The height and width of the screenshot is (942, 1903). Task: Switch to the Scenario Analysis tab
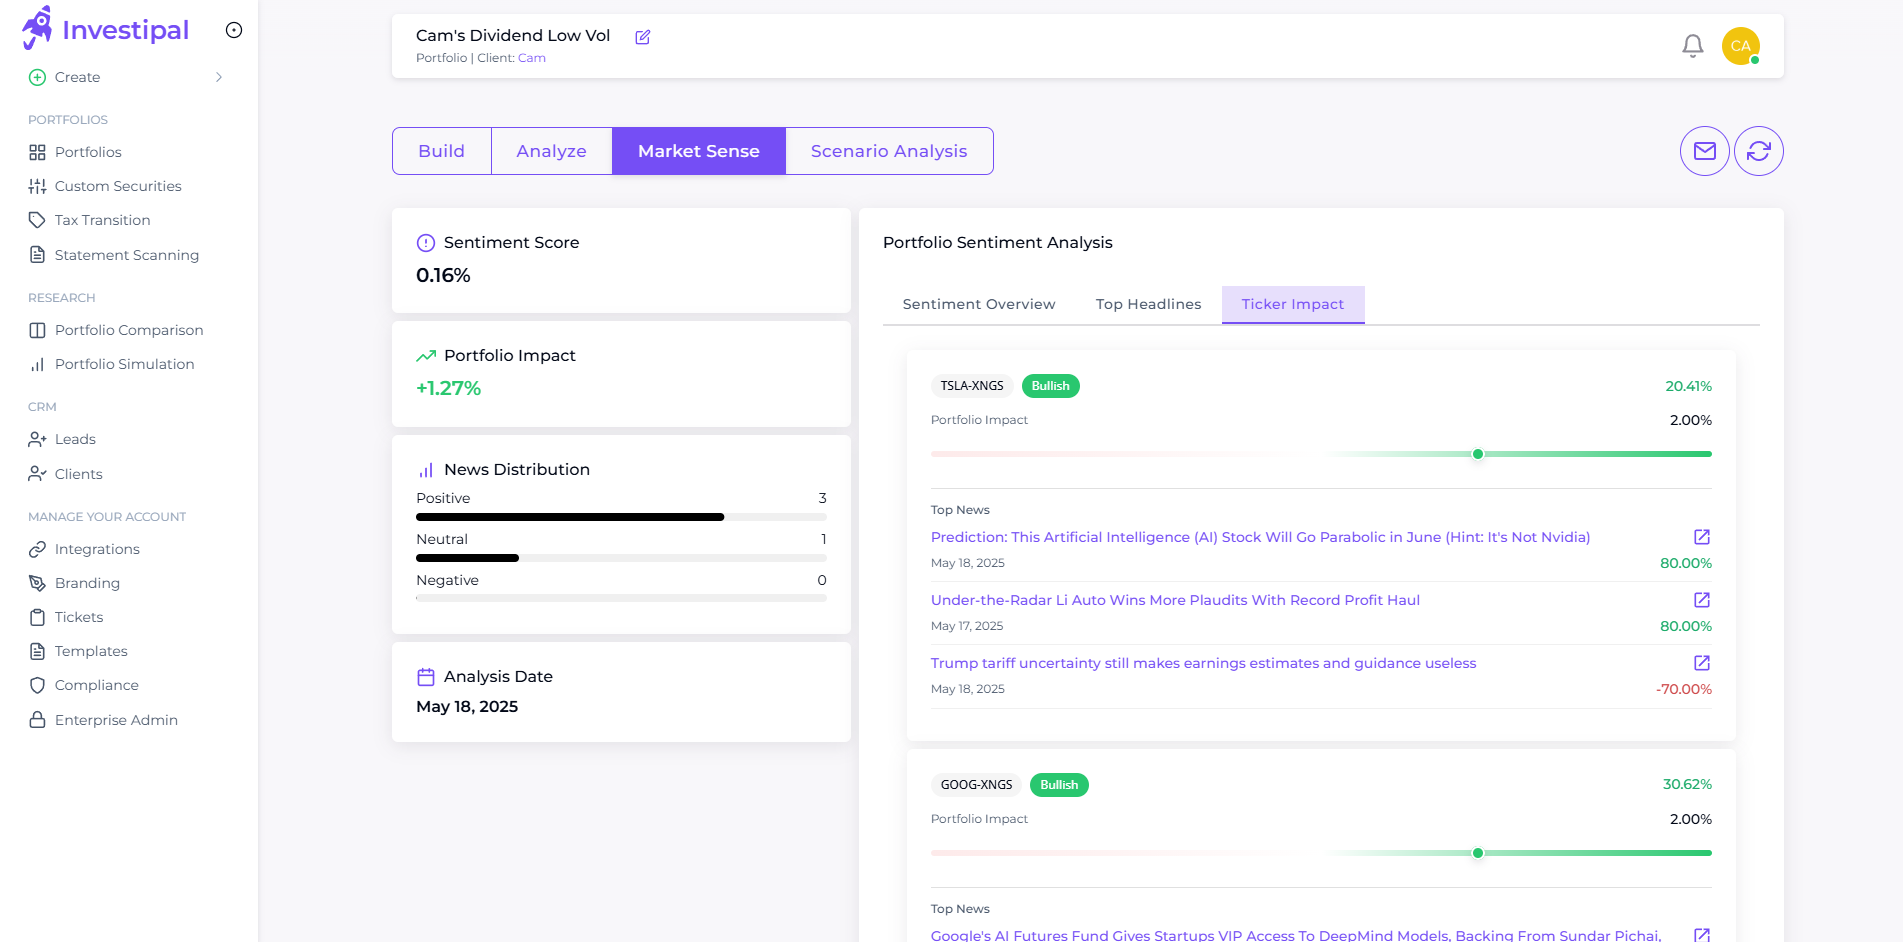pos(888,151)
